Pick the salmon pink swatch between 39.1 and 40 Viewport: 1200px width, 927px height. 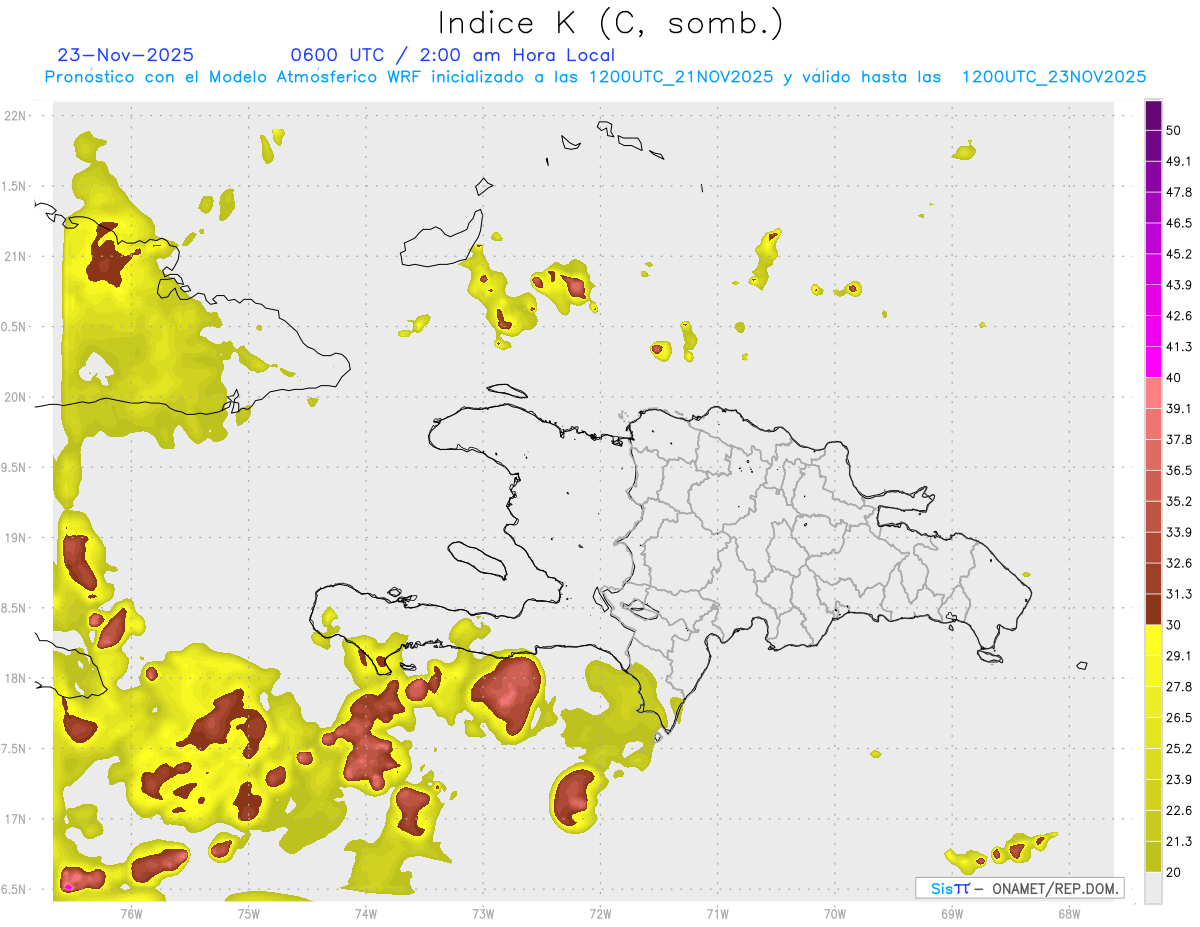tap(1153, 393)
